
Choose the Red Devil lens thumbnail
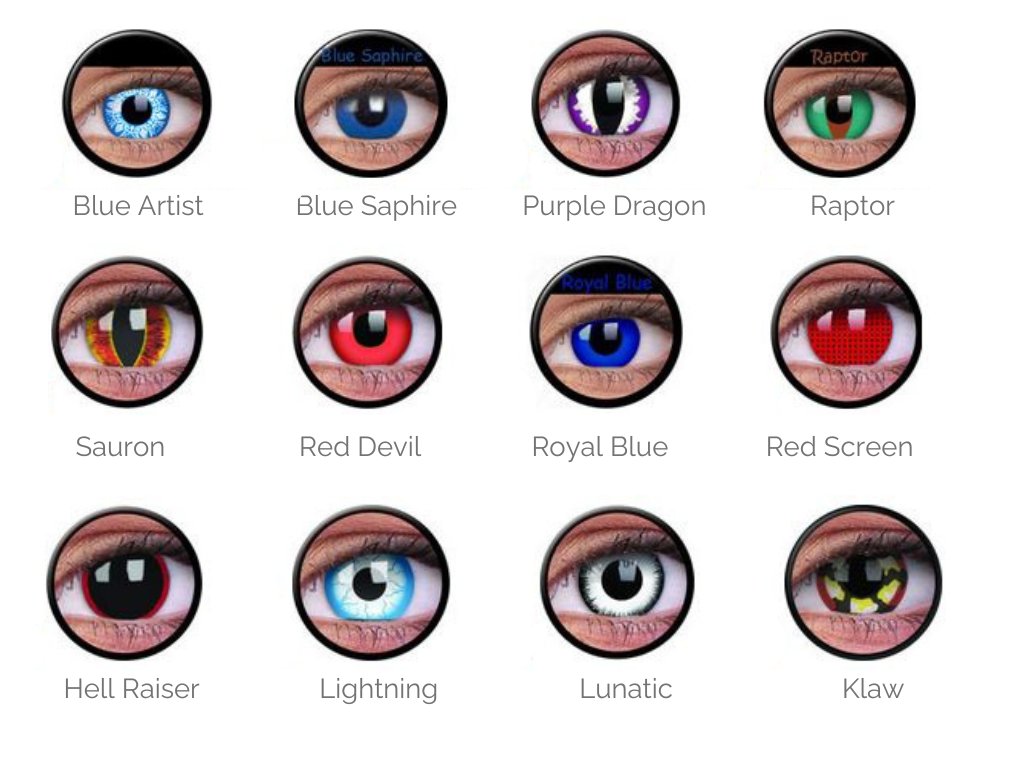[x=367, y=332]
